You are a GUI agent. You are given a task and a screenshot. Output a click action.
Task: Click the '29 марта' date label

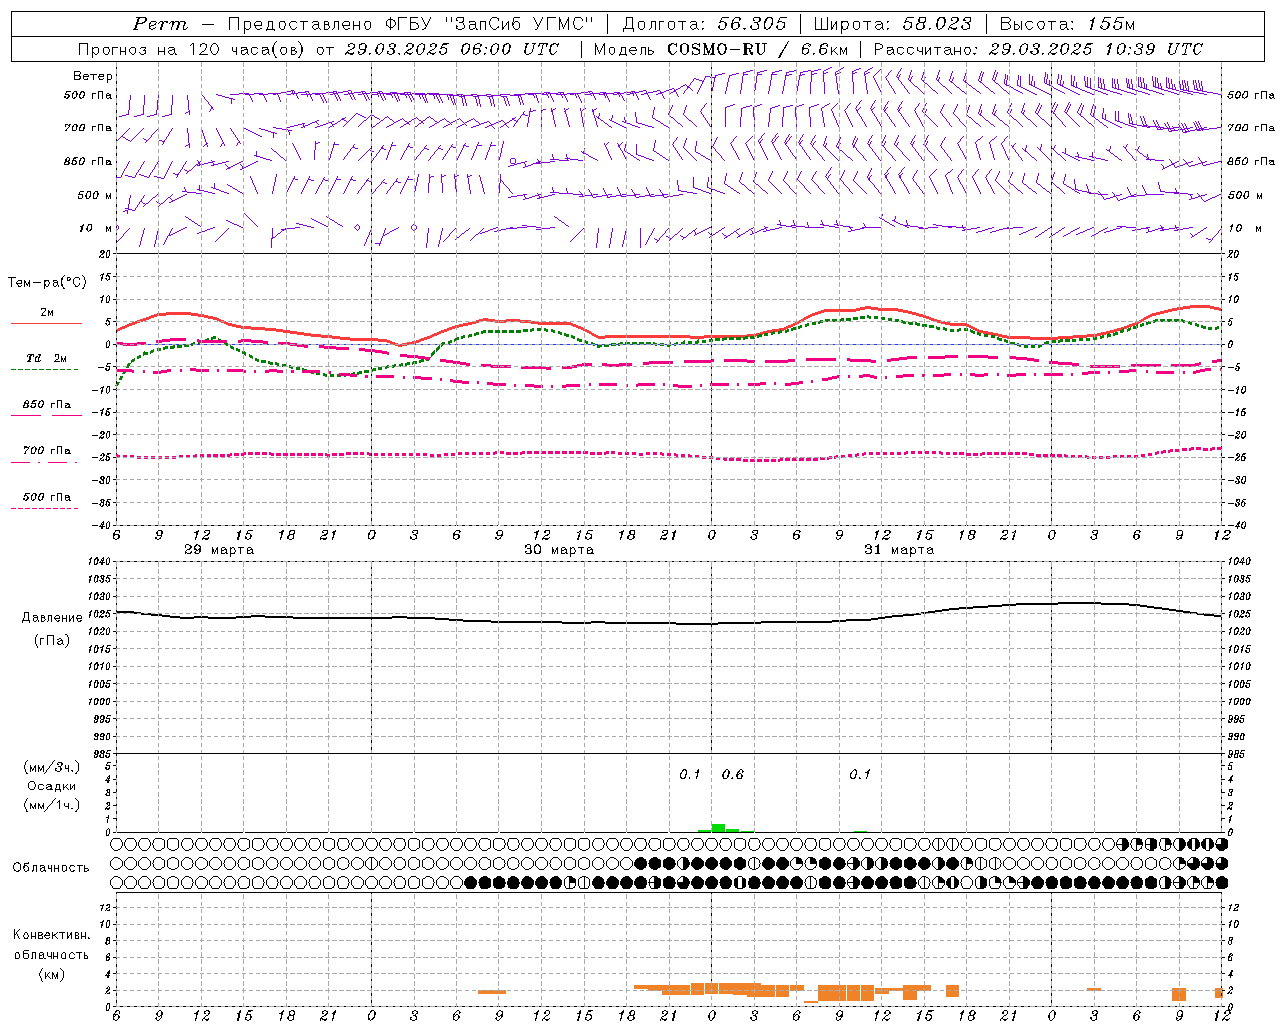tap(219, 550)
